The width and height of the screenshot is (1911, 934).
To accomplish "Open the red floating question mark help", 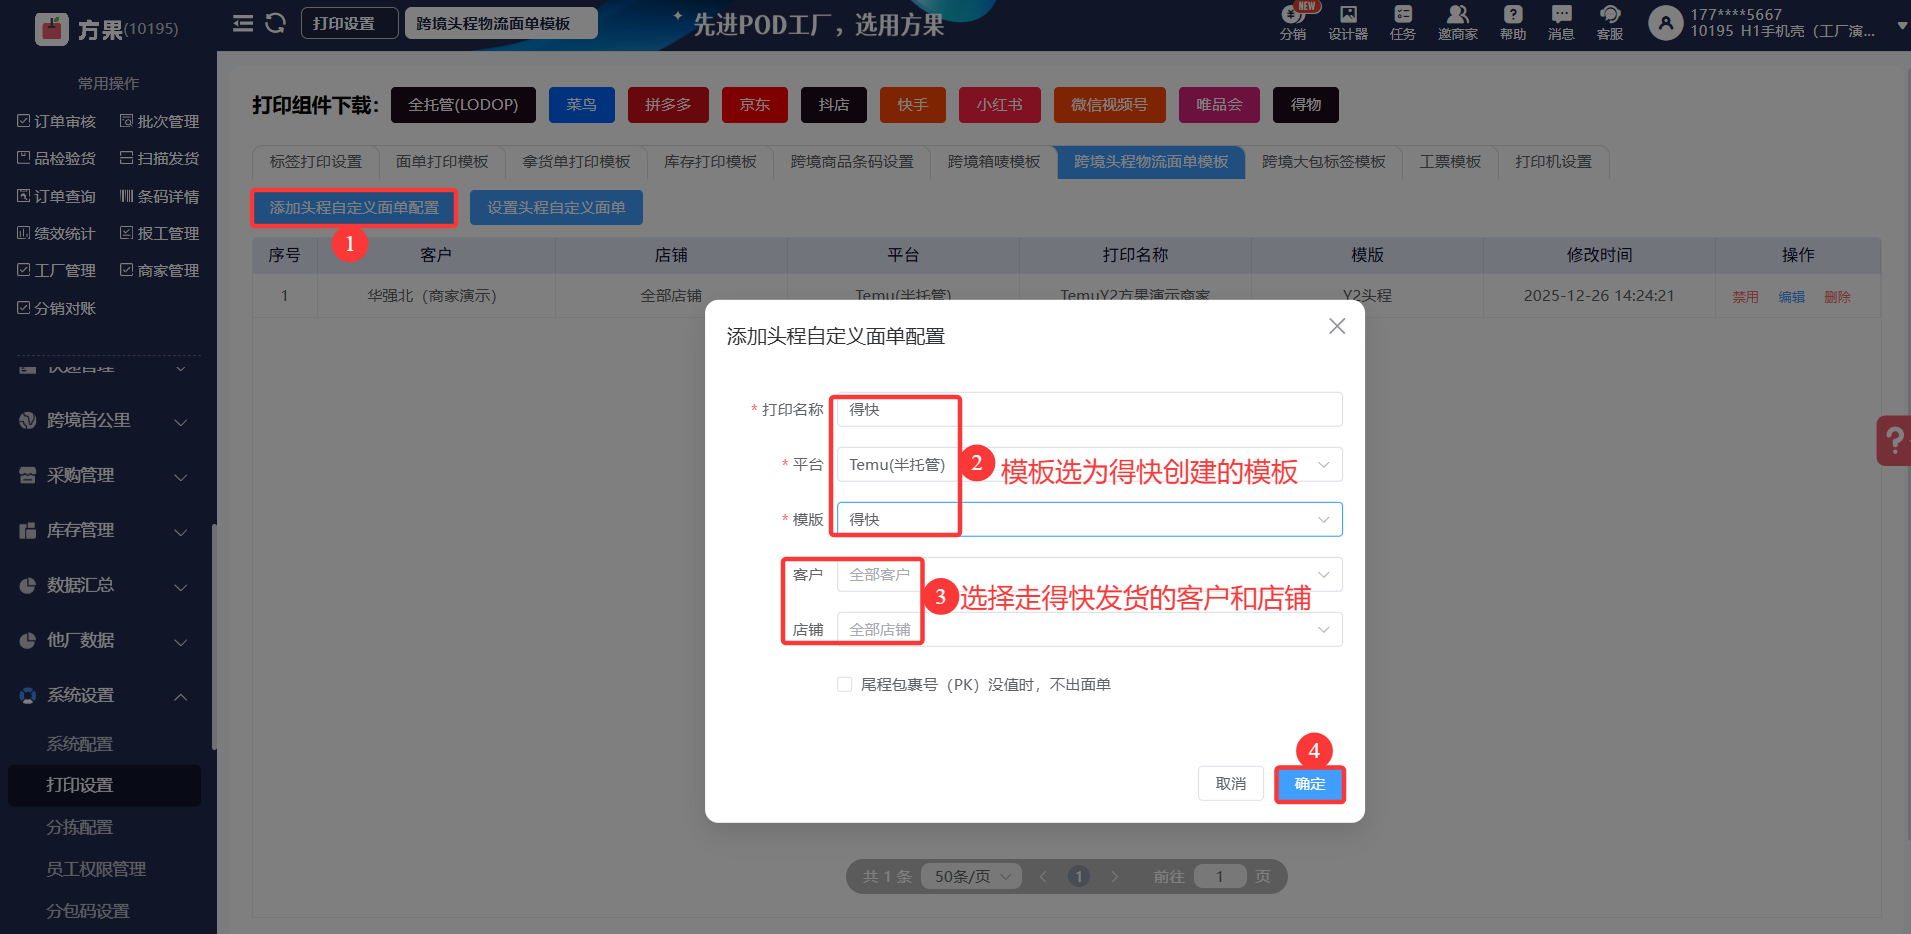I will pyautogui.click(x=1894, y=440).
